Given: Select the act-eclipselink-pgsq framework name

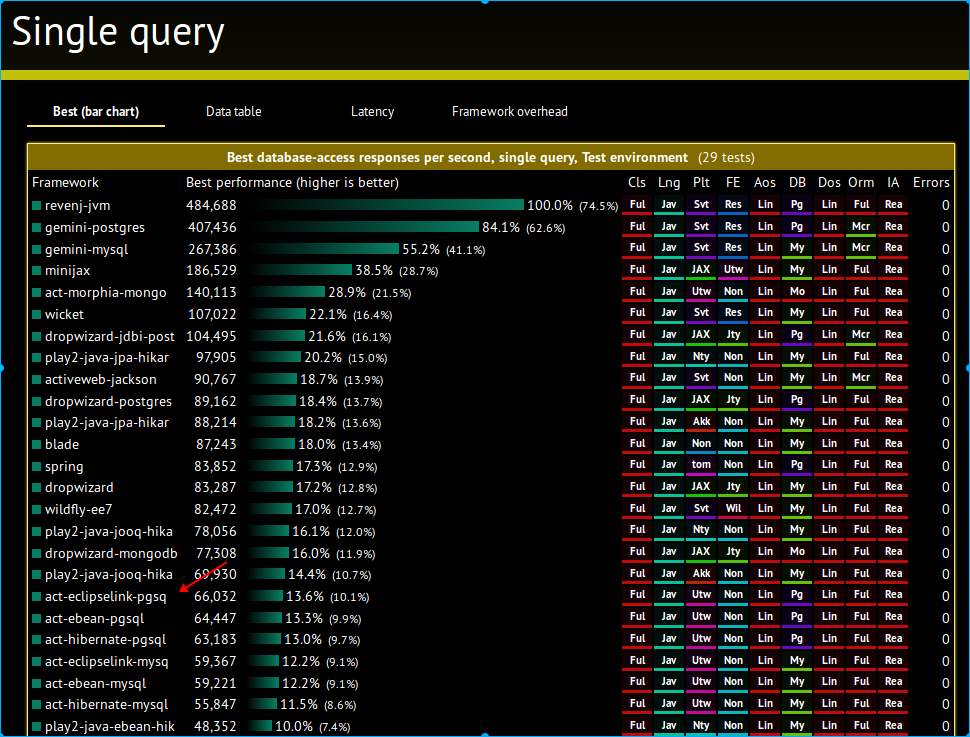Looking at the screenshot, I should [106, 597].
